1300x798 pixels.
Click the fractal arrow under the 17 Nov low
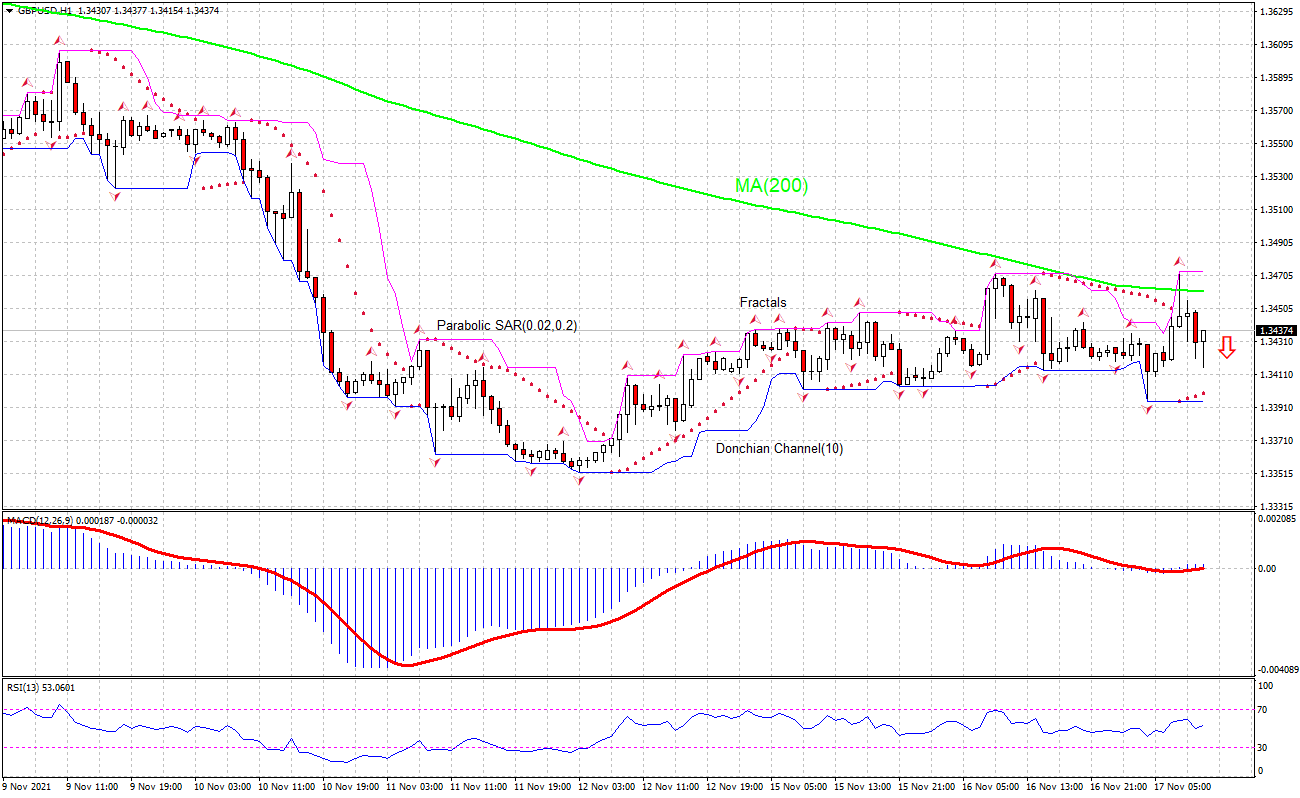[1149, 409]
